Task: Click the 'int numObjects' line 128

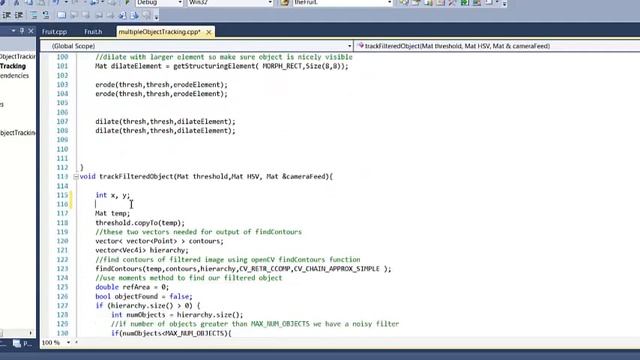Action: pos(177,315)
